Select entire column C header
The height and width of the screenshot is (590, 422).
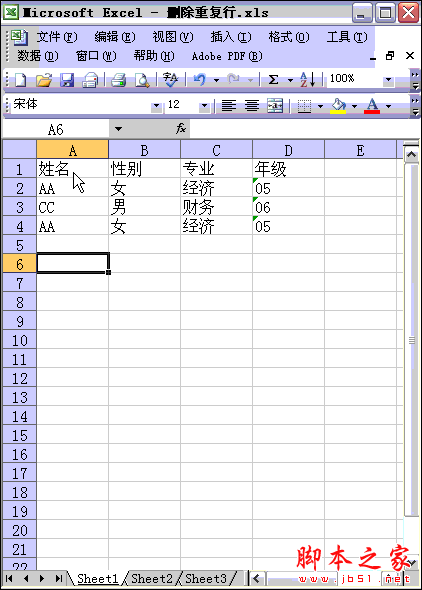(x=216, y=150)
